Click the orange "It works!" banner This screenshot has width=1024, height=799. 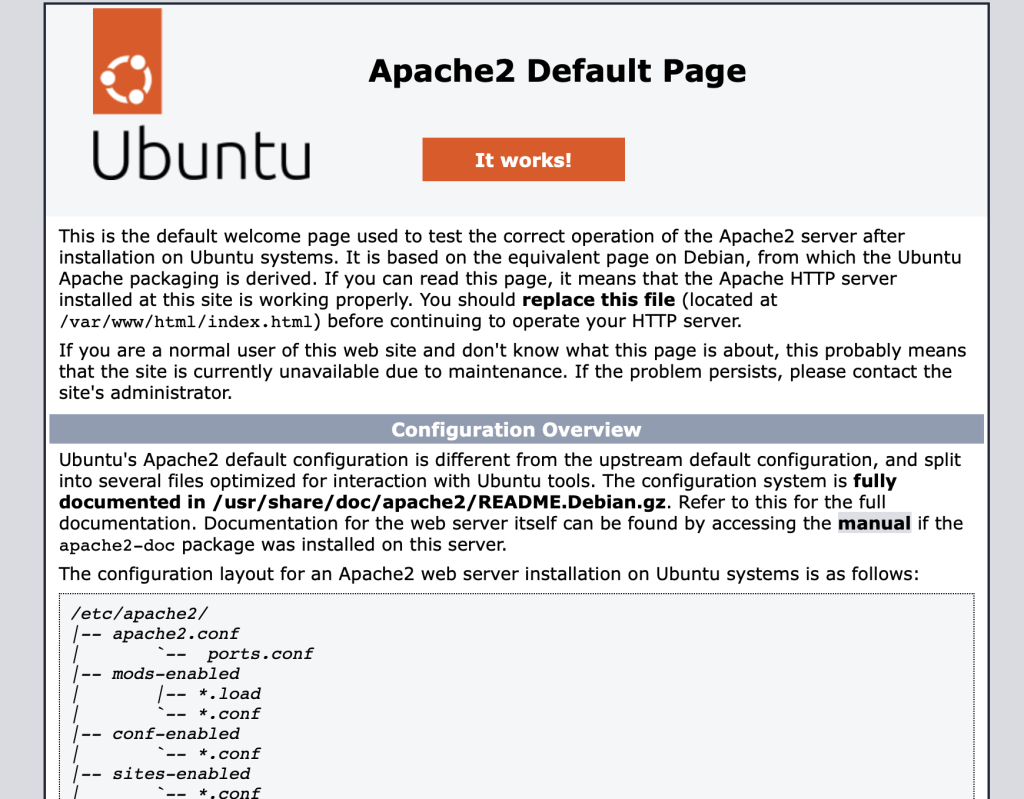tap(523, 160)
